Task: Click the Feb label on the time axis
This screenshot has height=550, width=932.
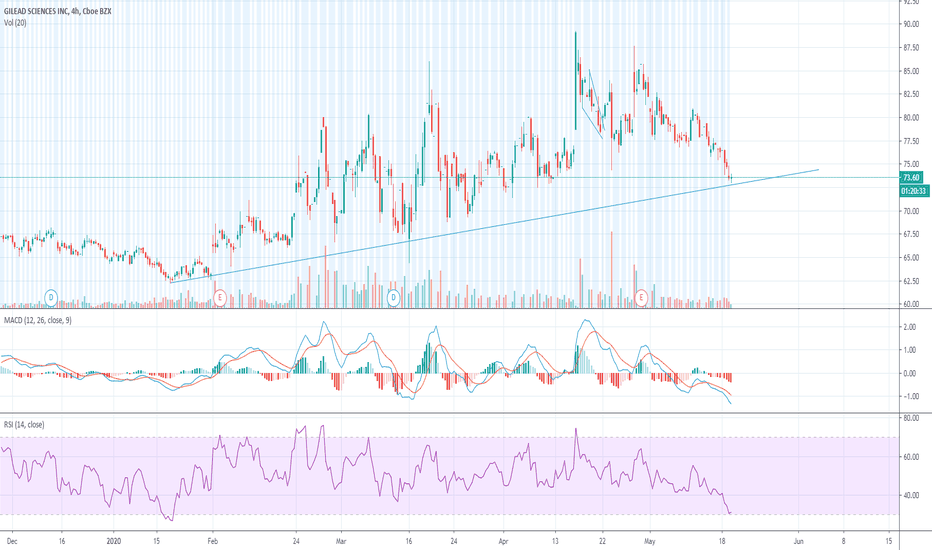Action: 213,541
